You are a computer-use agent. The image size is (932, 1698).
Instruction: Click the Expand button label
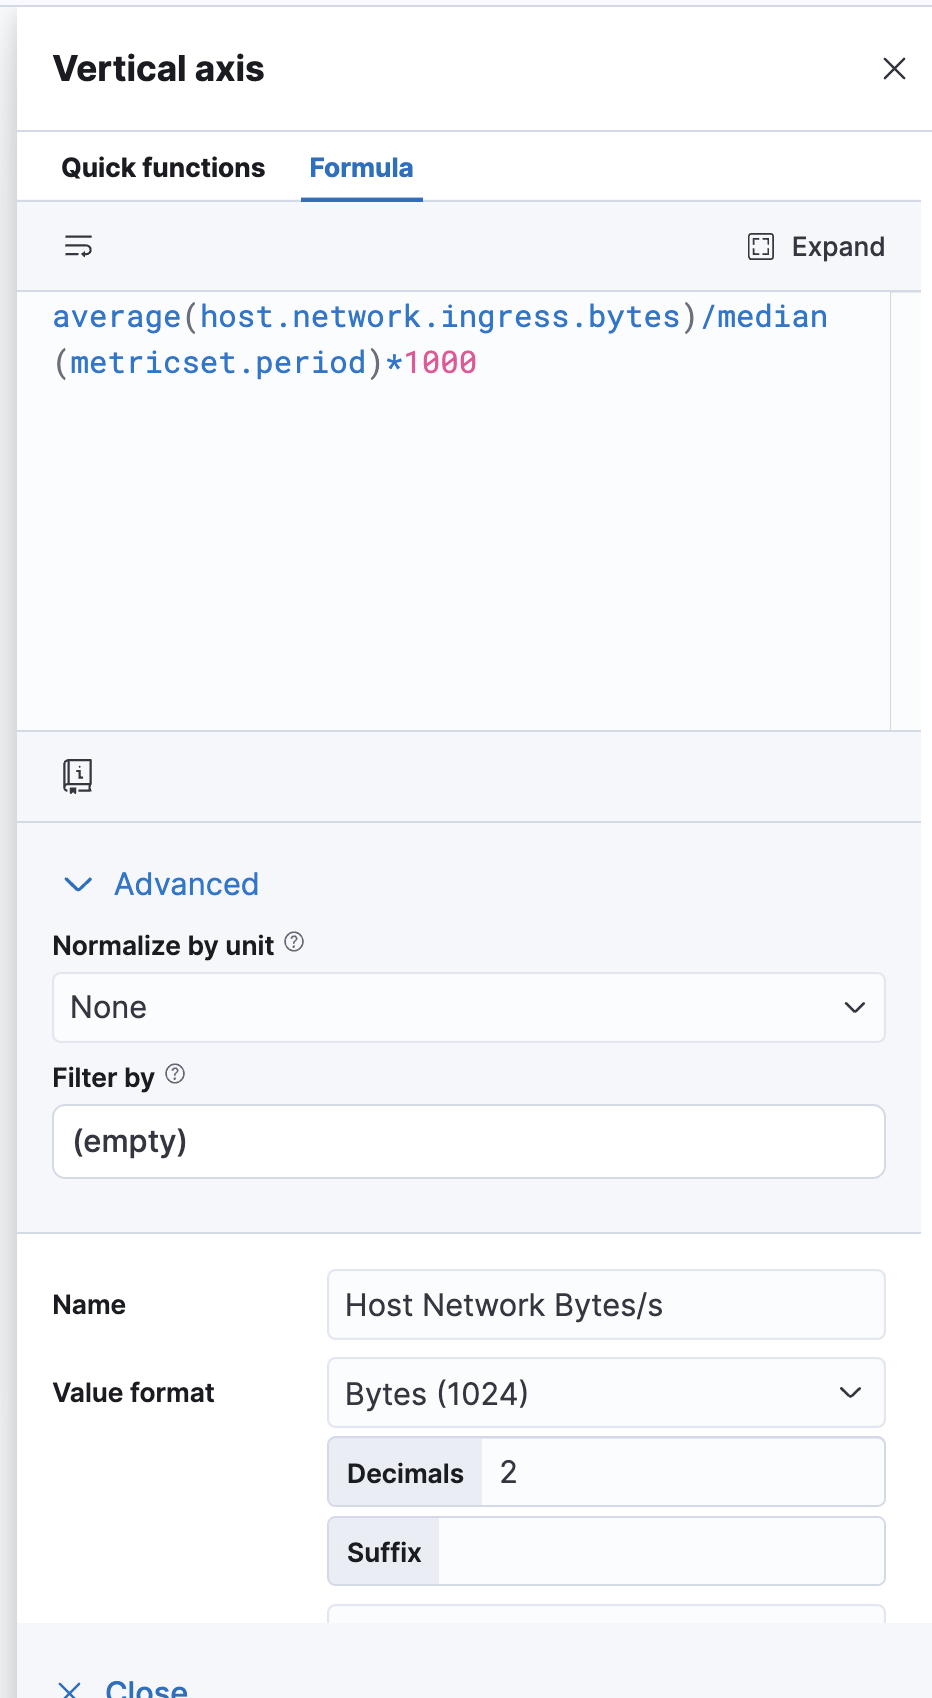click(837, 247)
